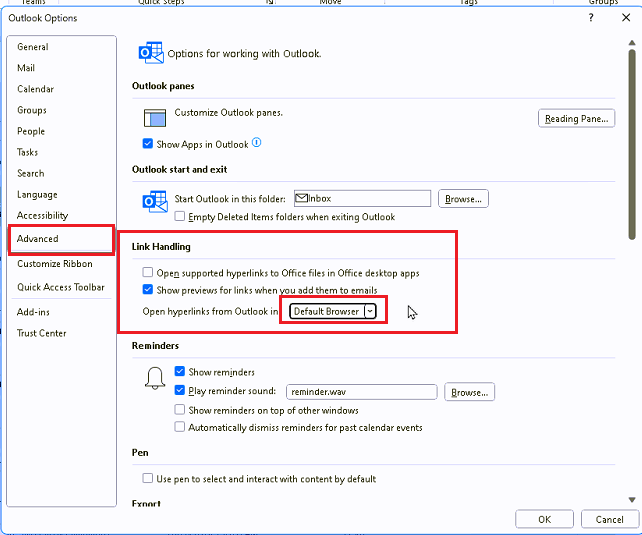Click the envelope icon in the Inbox field
This screenshot has height=535, width=642.
301,199
